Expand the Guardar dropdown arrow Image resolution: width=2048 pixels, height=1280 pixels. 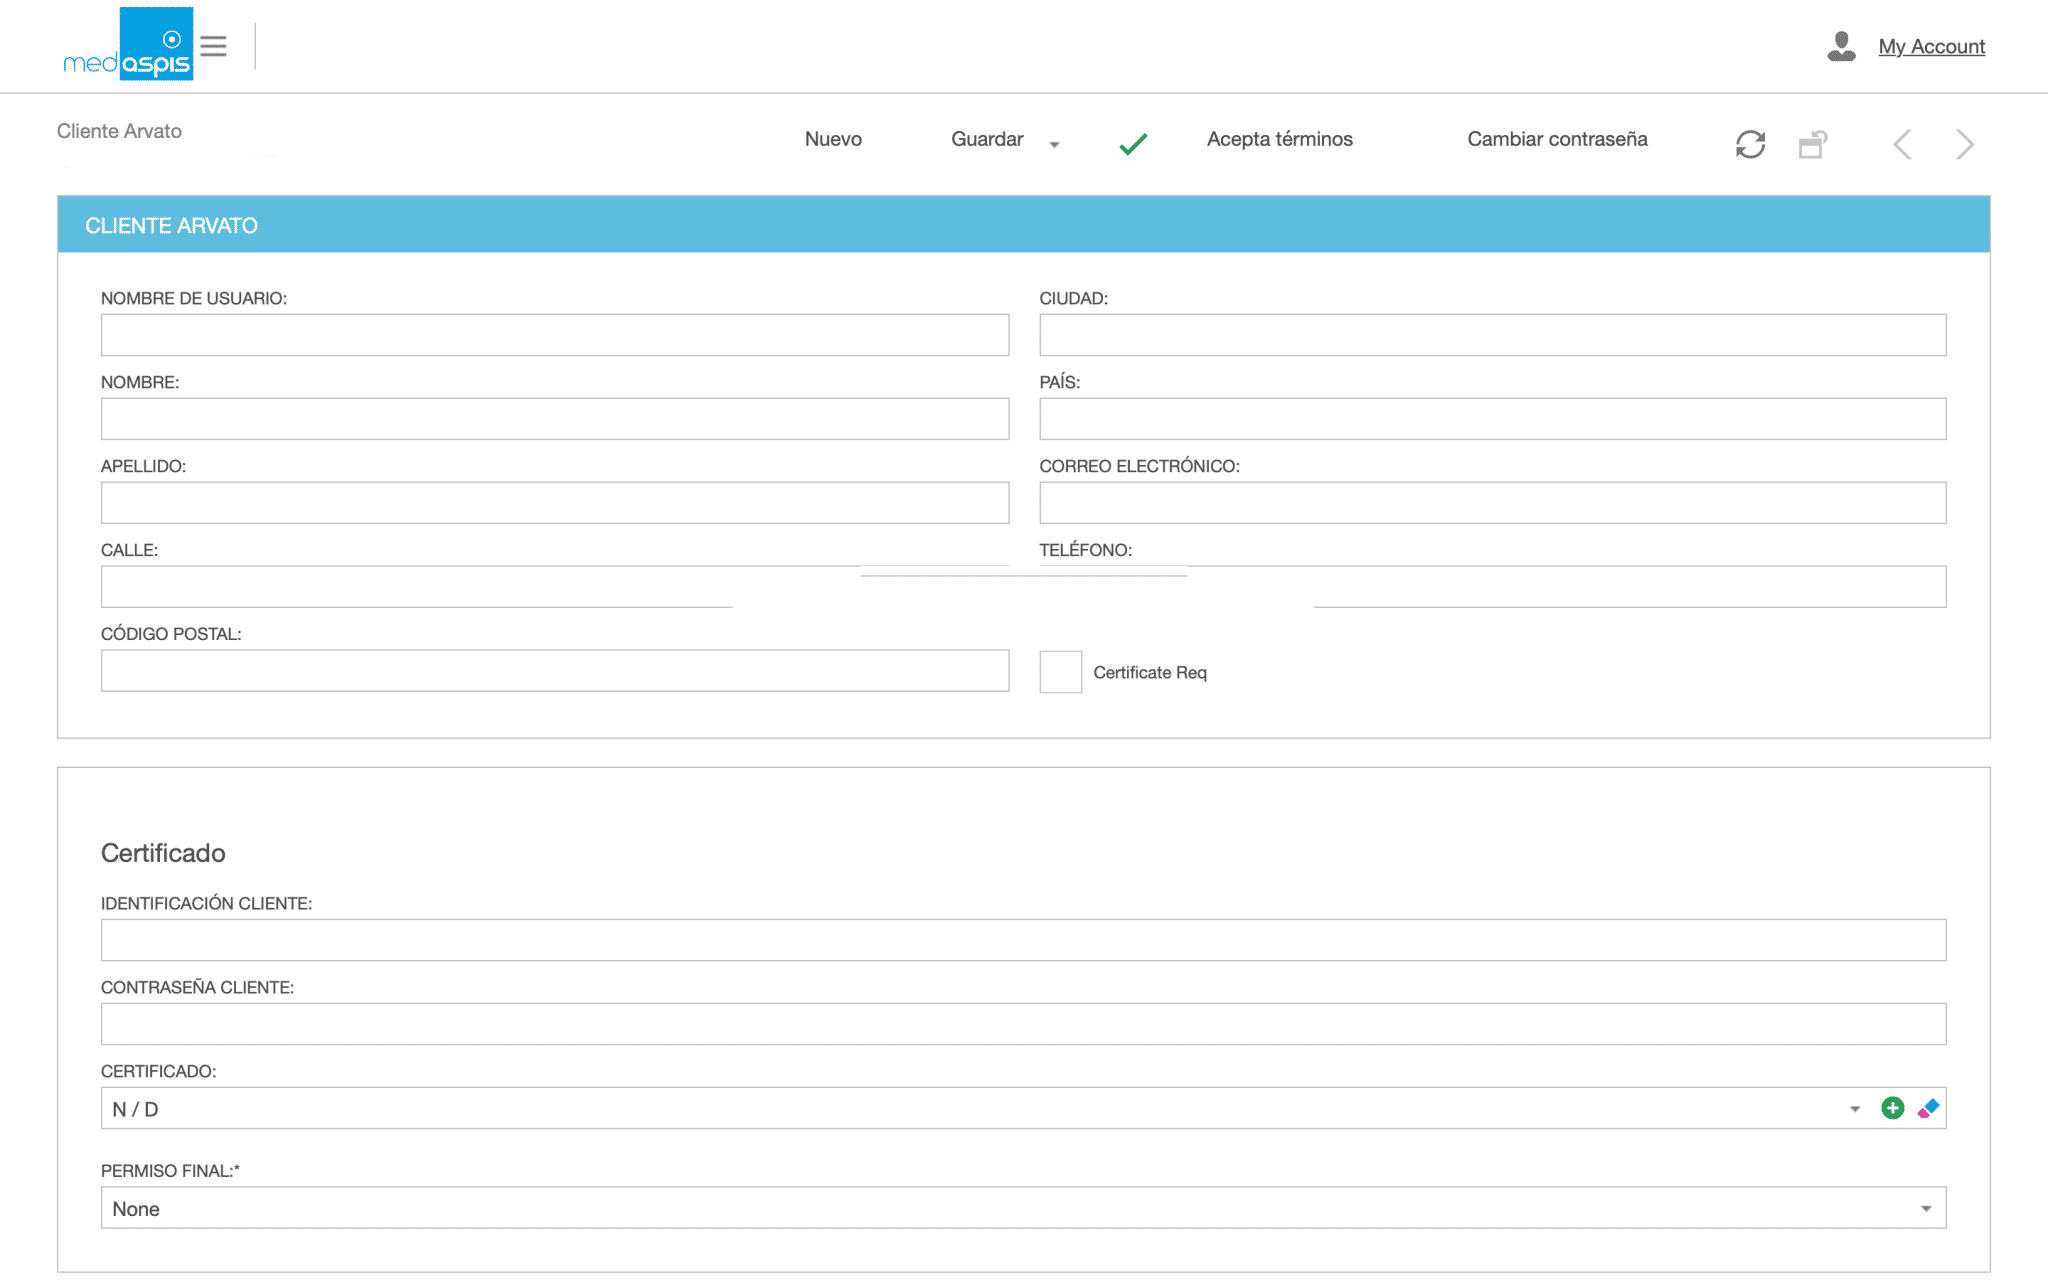(x=1054, y=145)
